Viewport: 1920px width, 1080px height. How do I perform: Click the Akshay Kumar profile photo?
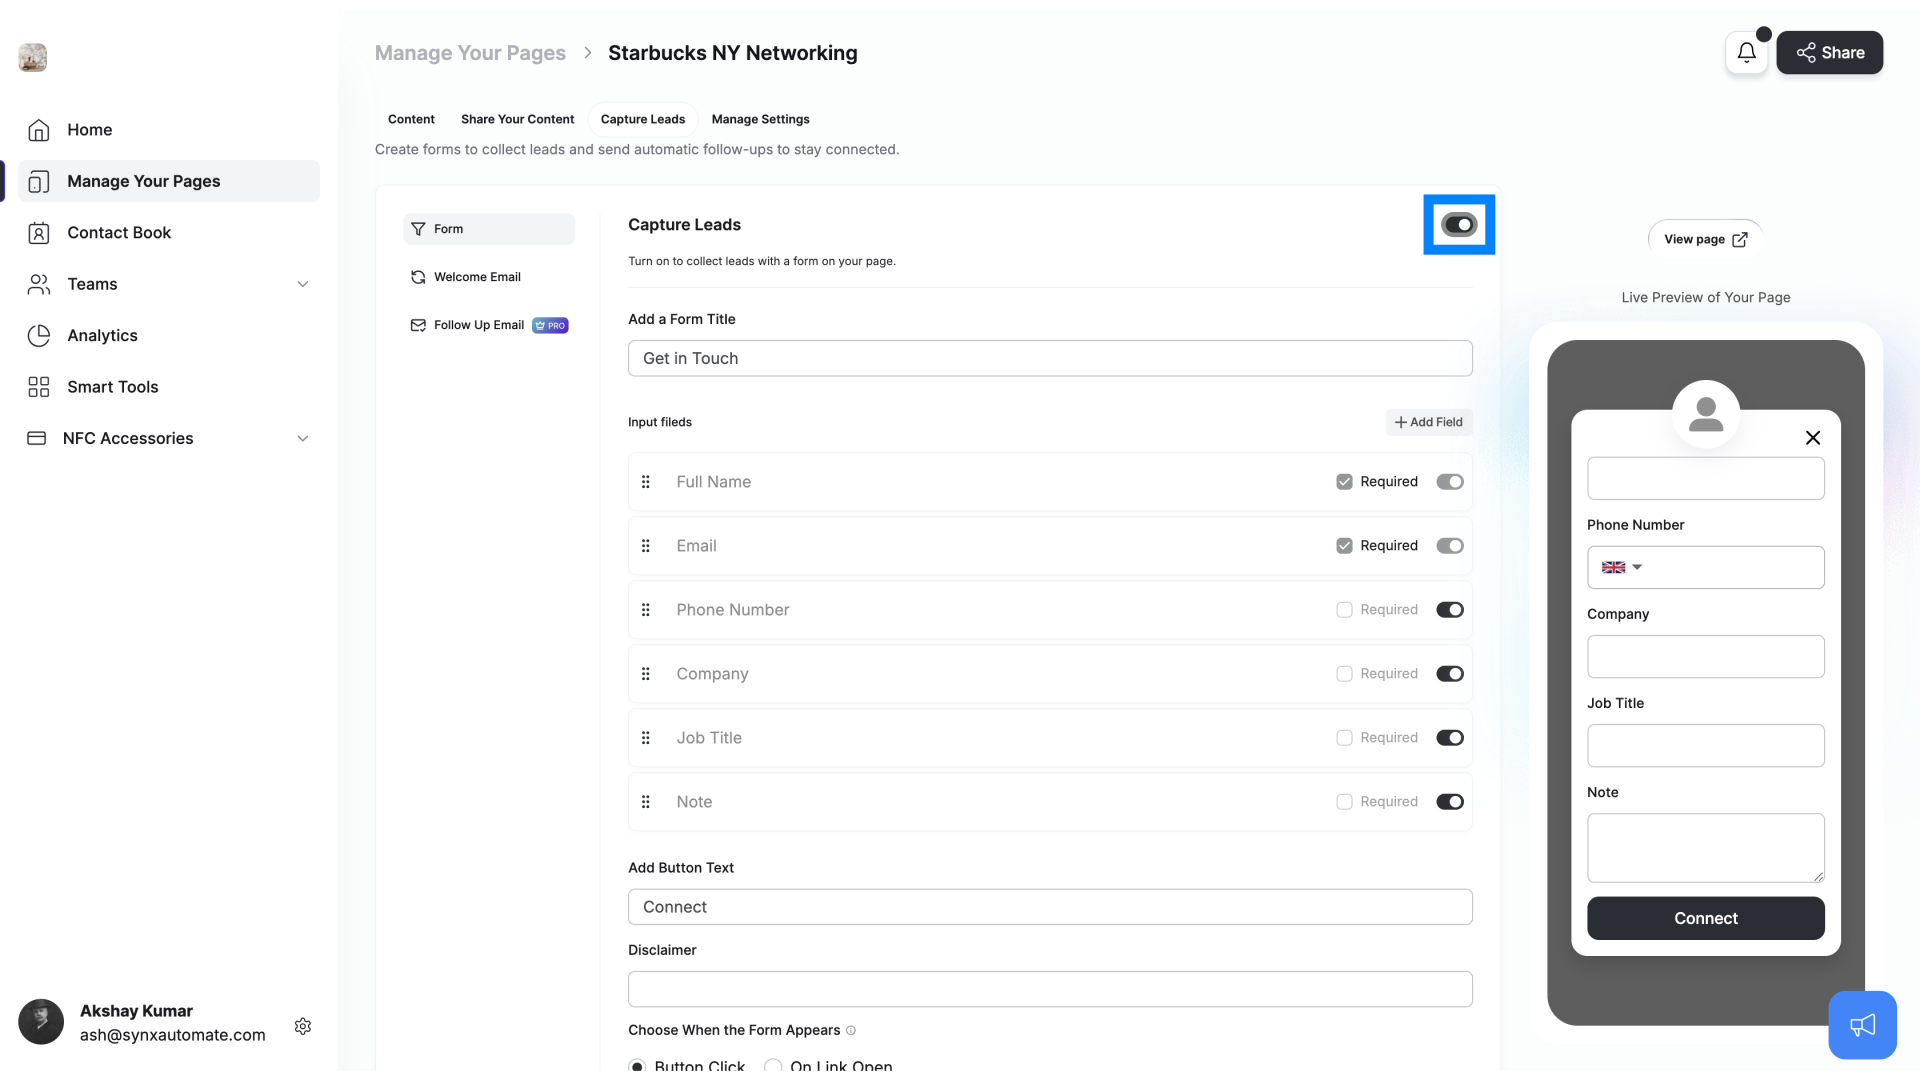coord(41,1021)
